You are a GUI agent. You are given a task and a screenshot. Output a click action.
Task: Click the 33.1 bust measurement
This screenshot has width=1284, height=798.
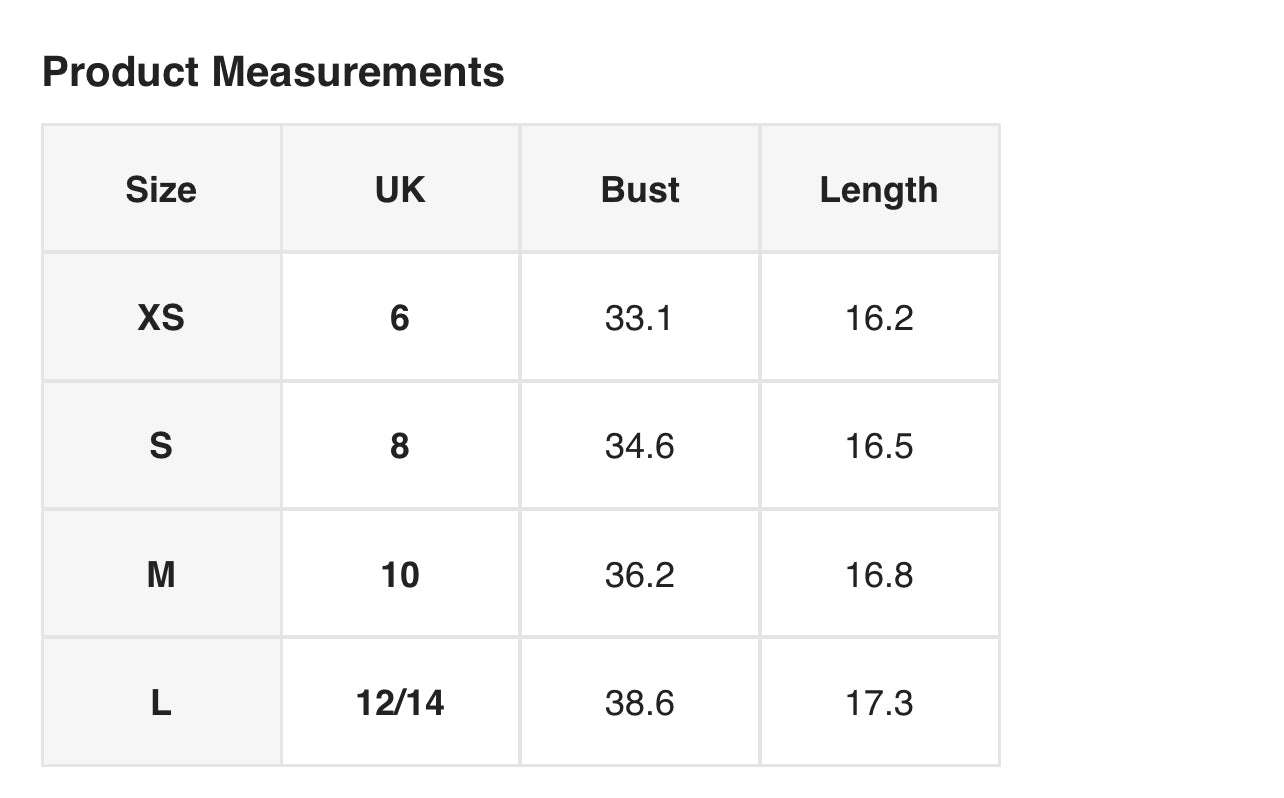click(x=640, y=317)
